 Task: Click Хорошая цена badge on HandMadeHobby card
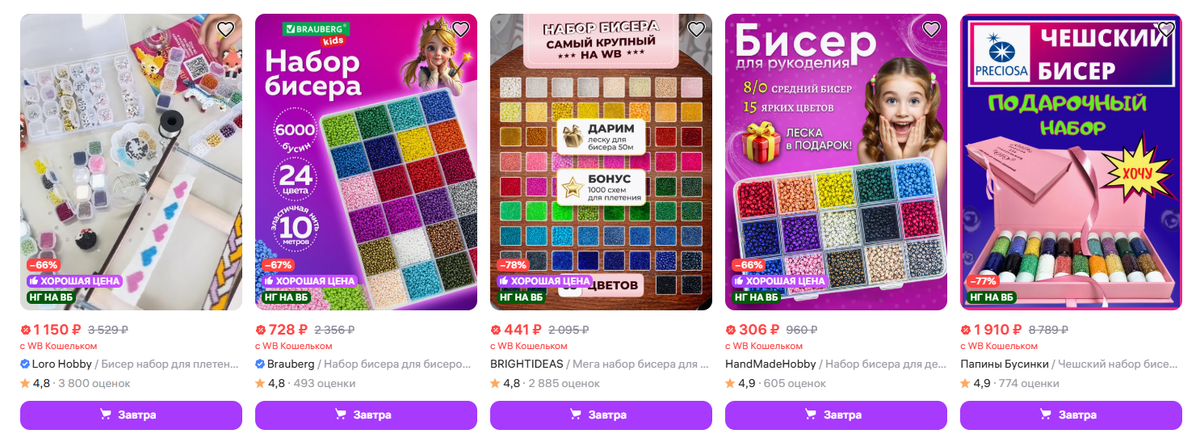[x=777, y=281]
